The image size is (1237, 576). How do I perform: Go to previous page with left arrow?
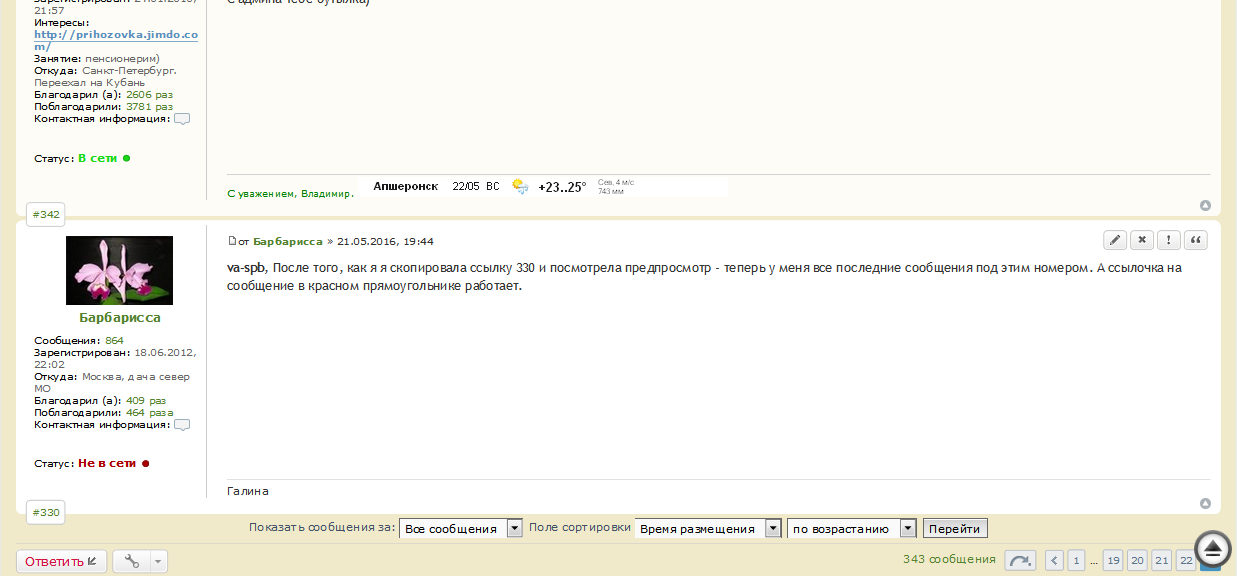click(1054, 560)
